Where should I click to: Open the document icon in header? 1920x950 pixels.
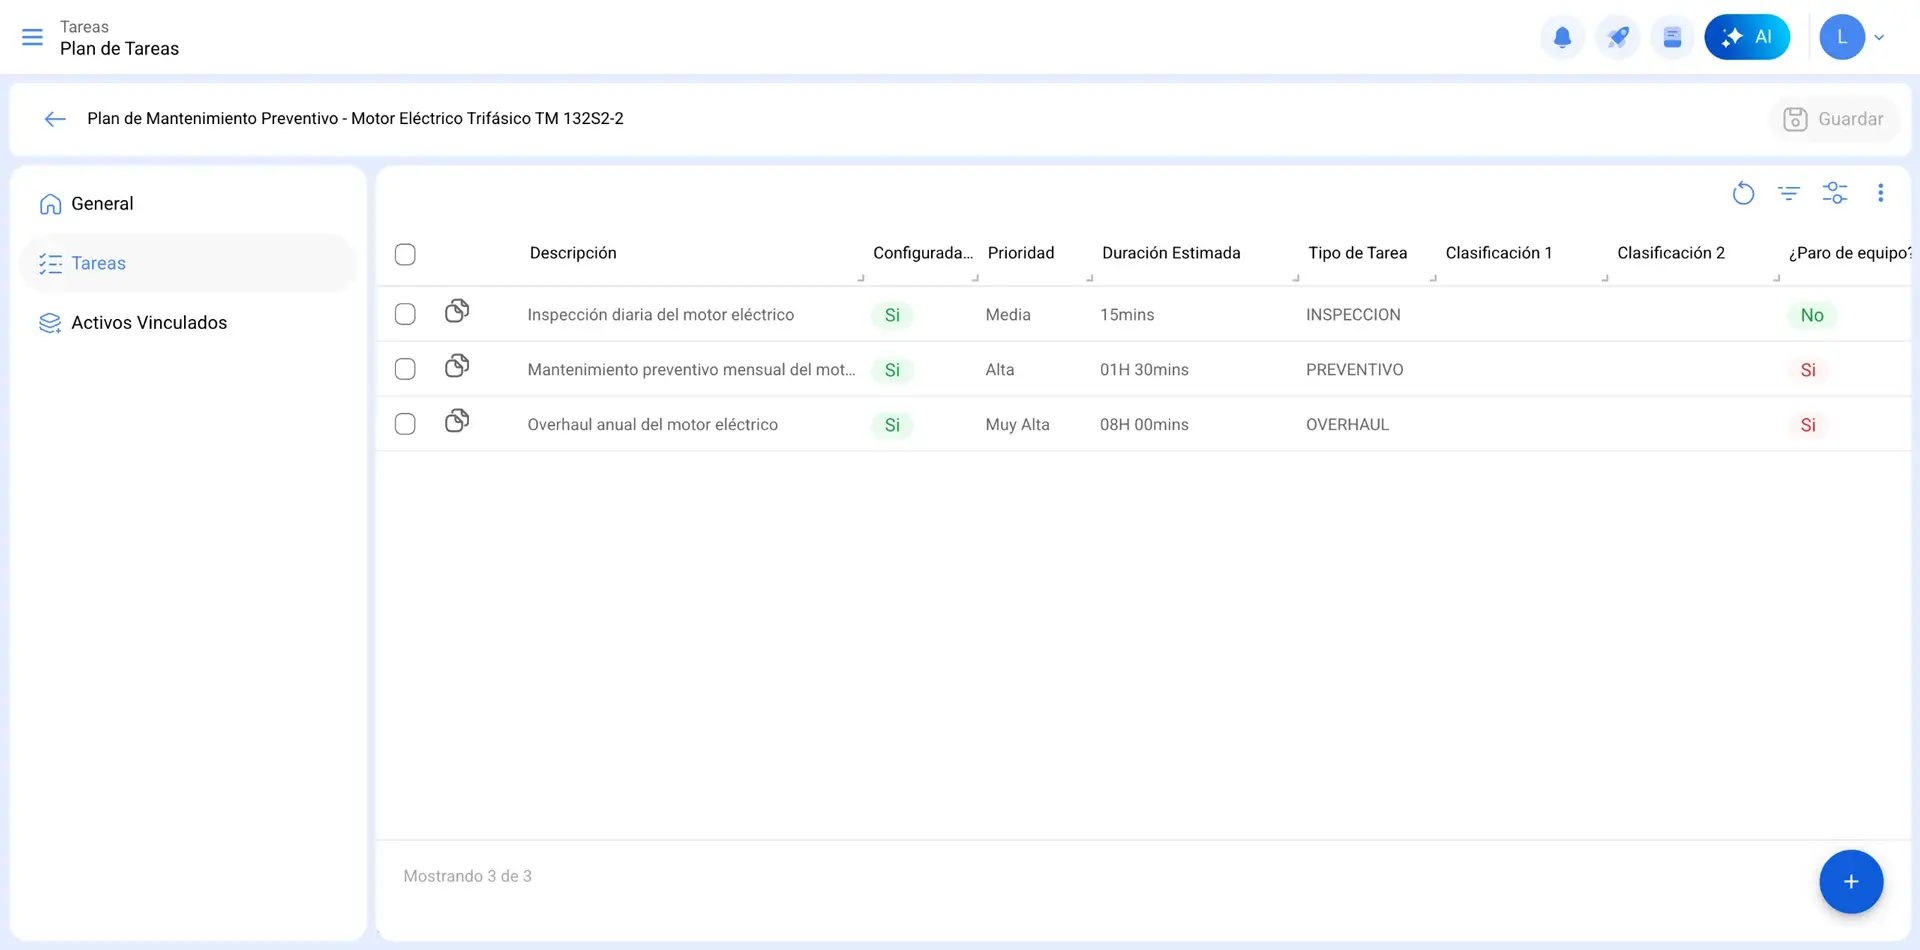(x=1672, y=38)
